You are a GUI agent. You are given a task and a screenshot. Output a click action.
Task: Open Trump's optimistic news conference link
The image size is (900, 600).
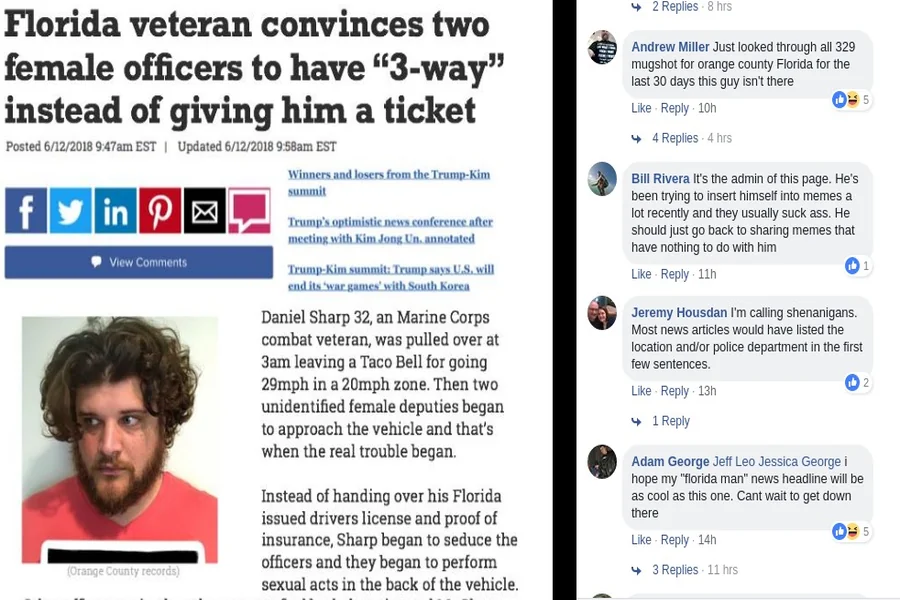[x=390, y=230]
